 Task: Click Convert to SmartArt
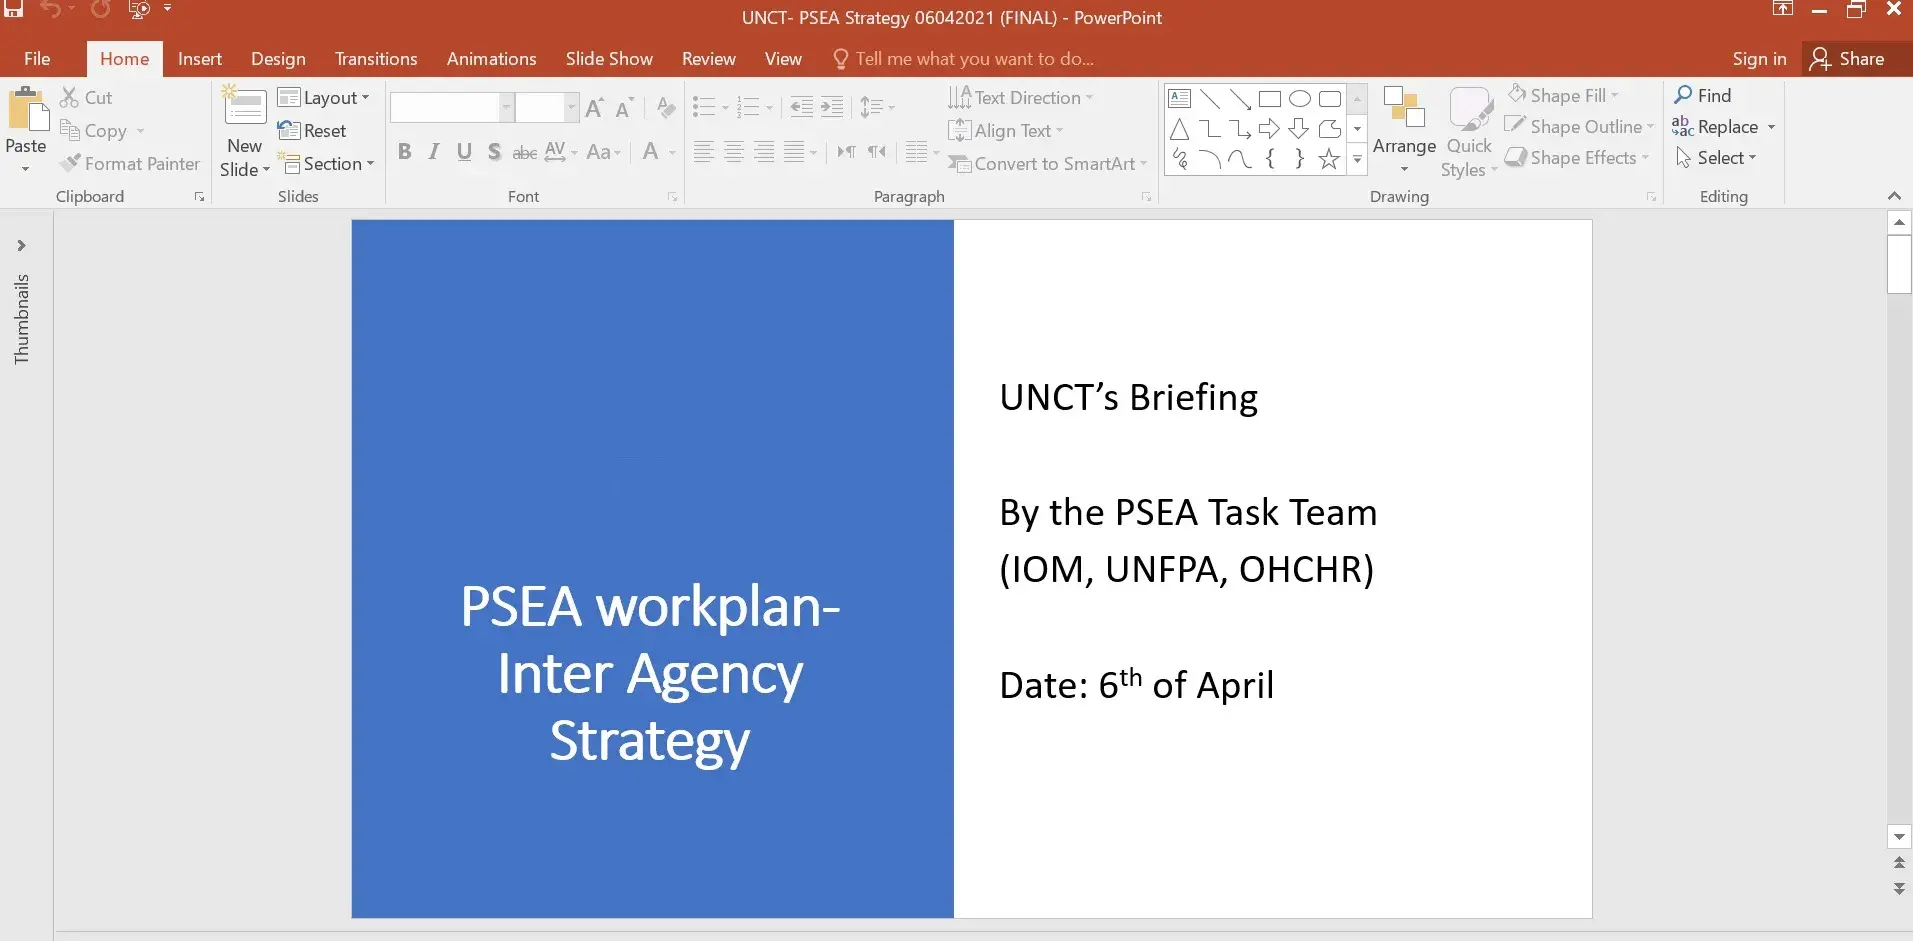(1047, 163)
